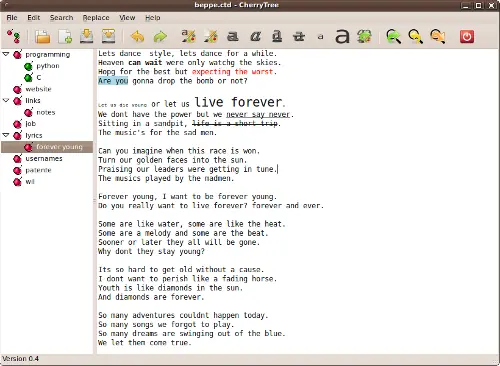Viewport: 500px width, 366px height.
Task: Select the patente node
Action: click(x=38, y=170)
